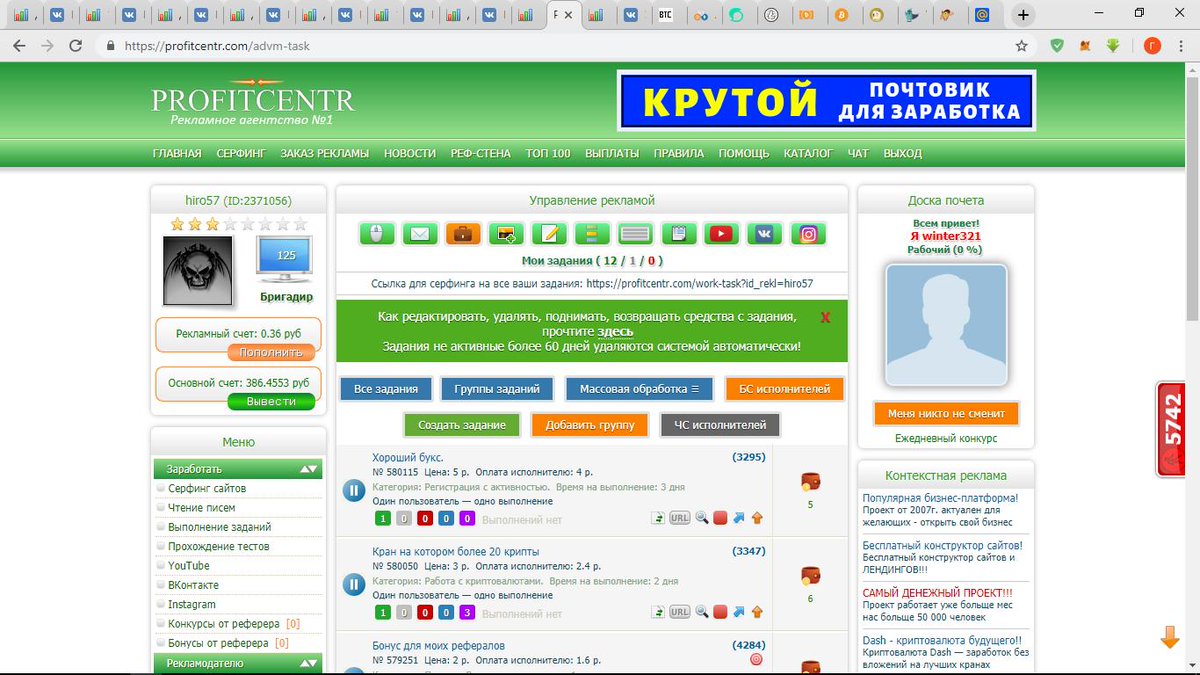Image resolution: width=1200 pixels, height=675 pixels.
Task: Click the purple "3" counter of task 580050
Action: click(x=466, y=612)
